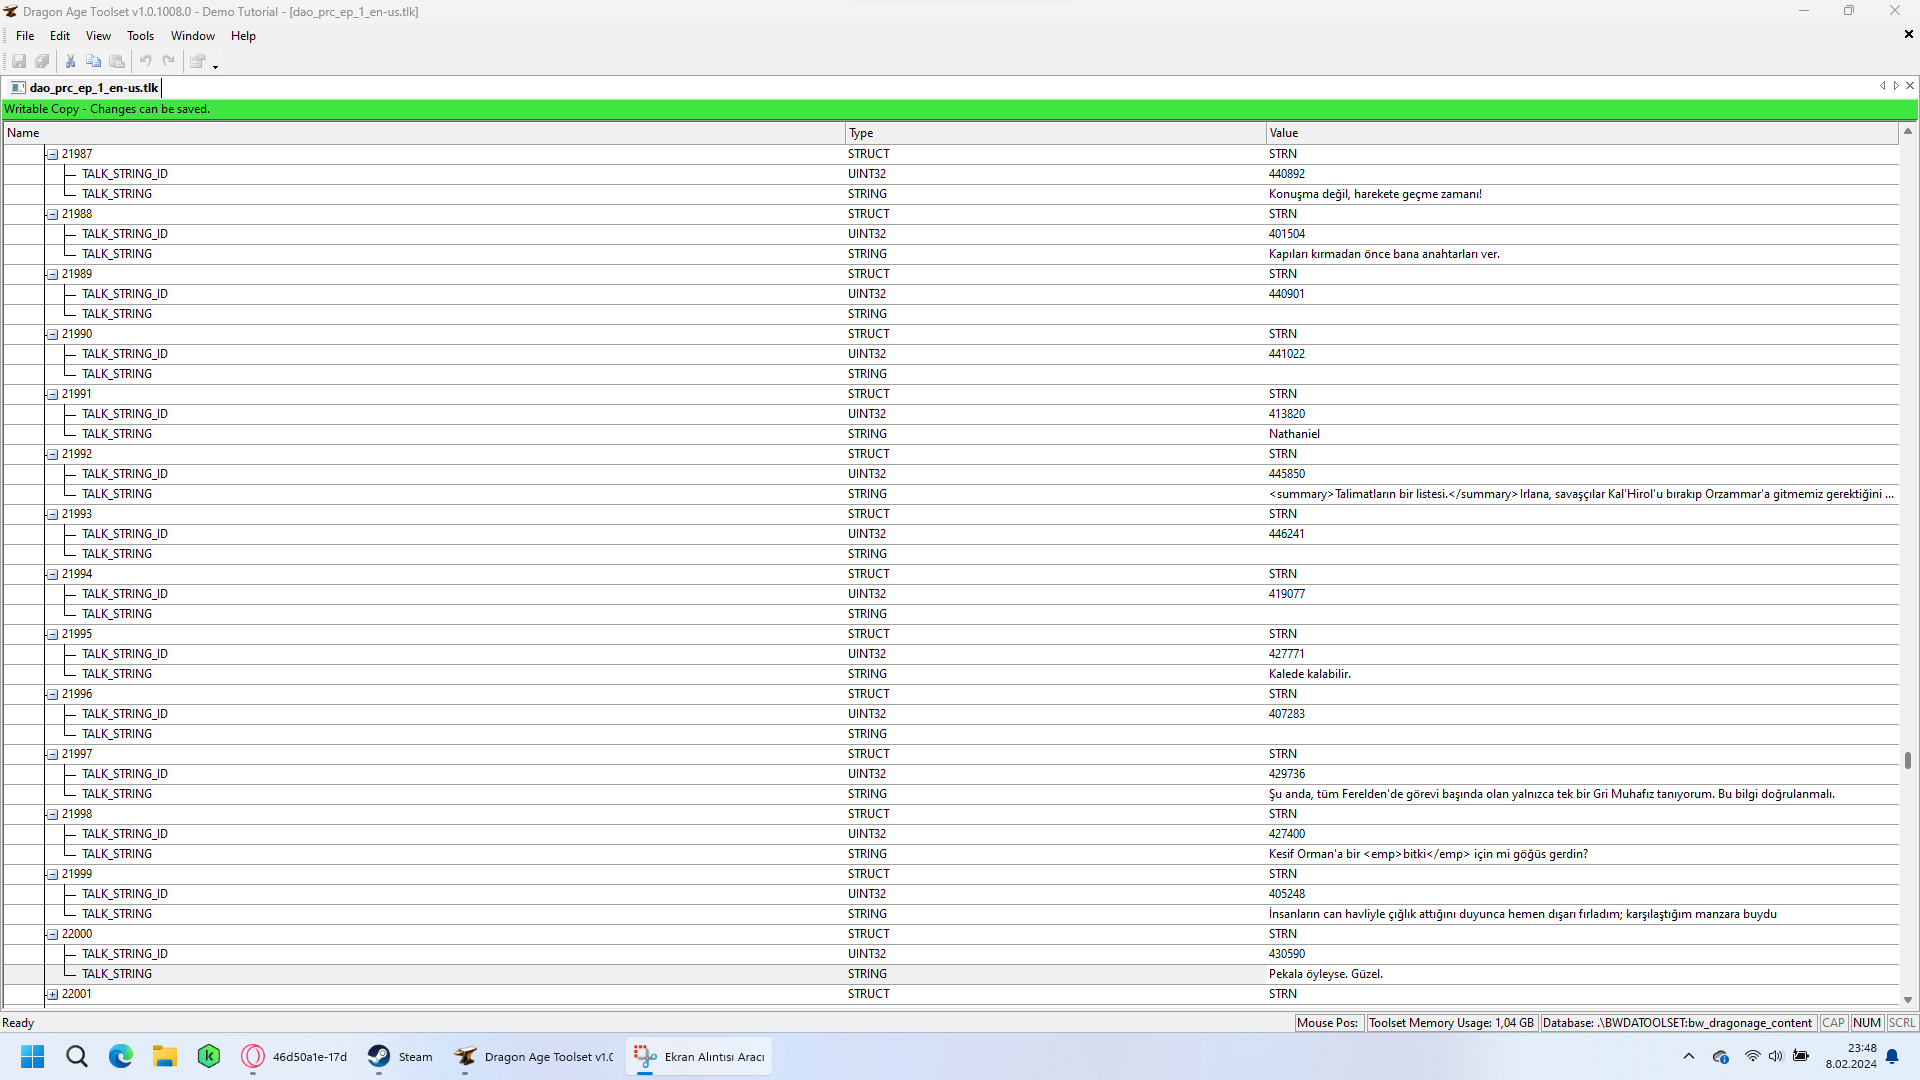
Task: Open the Tools menu
Action: [x=140, y=36]
